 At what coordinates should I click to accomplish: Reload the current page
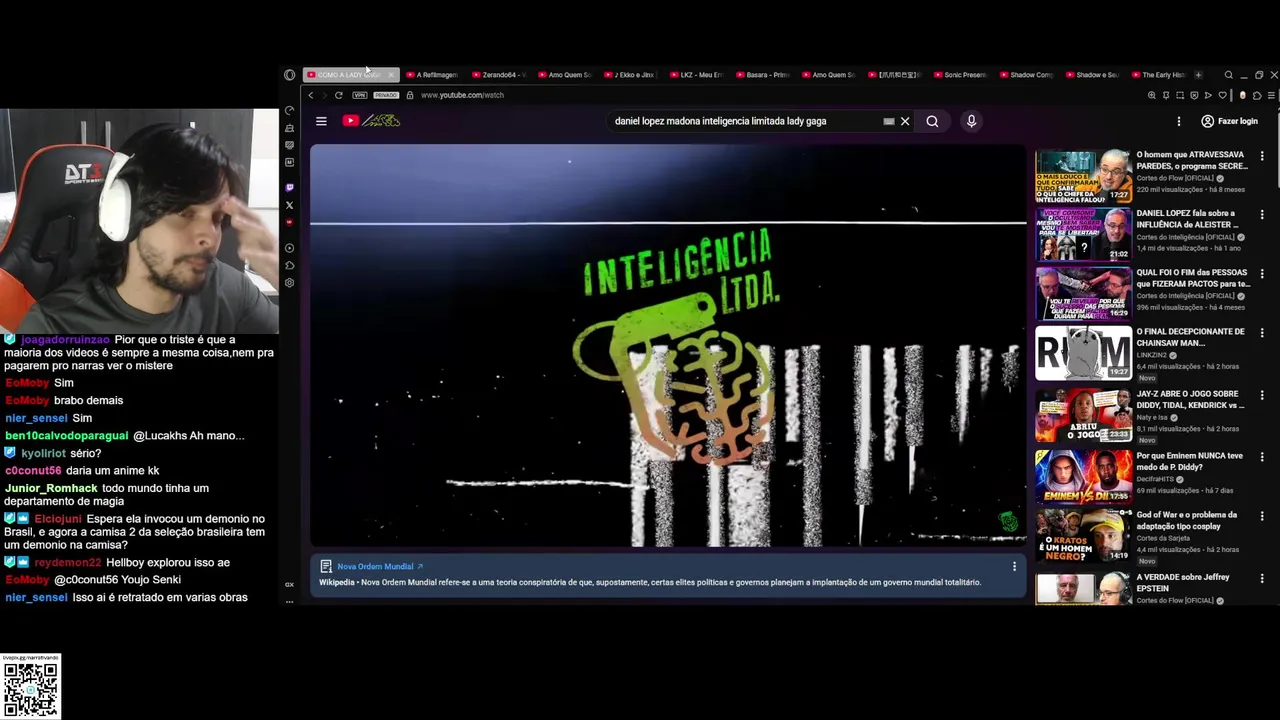(x=339, y=95)
